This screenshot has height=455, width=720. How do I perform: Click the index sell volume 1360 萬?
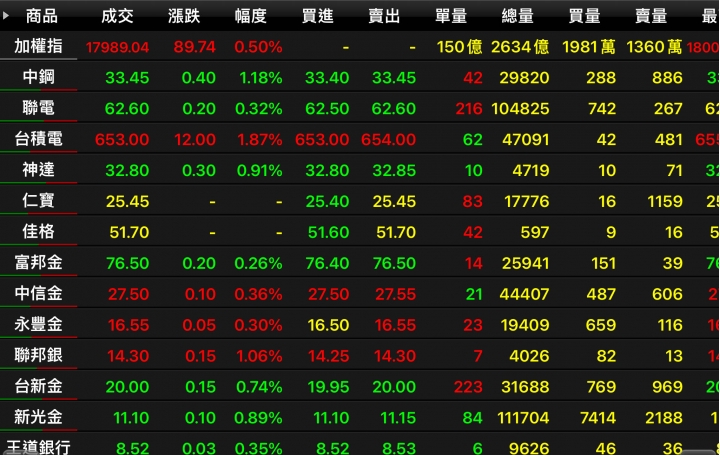(x=654, y=47)
